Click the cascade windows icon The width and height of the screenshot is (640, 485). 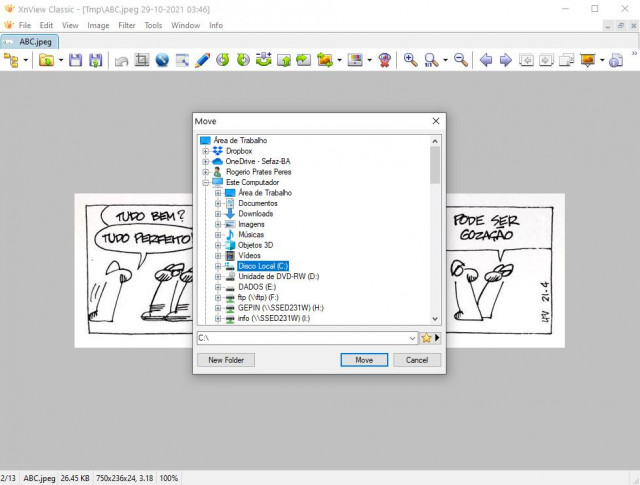567,60
